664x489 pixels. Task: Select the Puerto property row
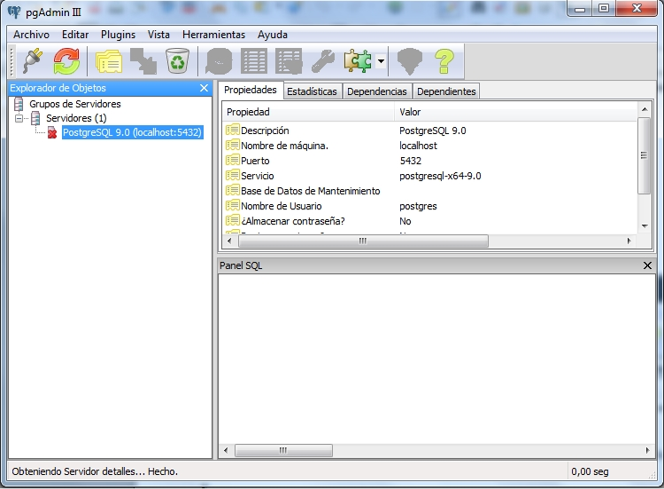tap(429, 161)
